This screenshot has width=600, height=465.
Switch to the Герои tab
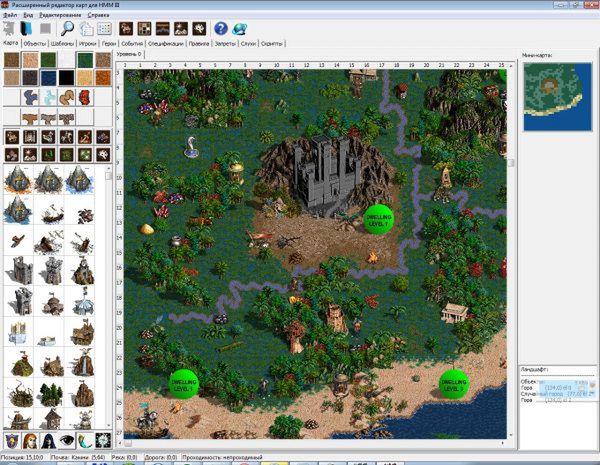109,44
